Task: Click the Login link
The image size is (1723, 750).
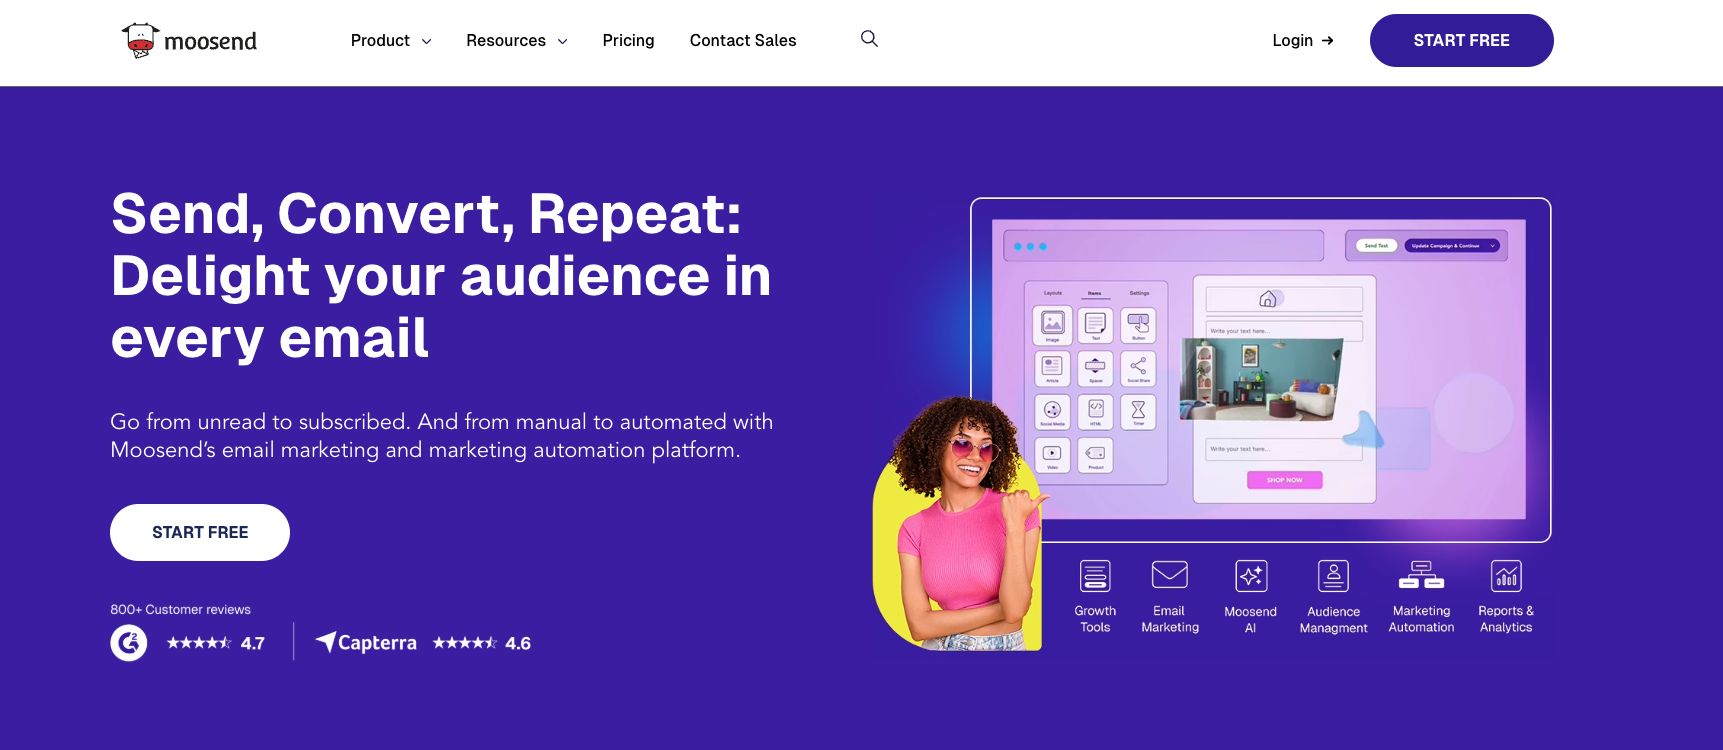Action: tap(1302, 41)
